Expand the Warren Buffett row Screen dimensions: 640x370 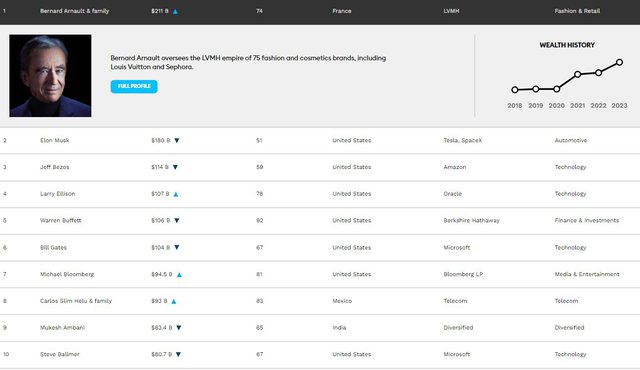pos(320,221)
